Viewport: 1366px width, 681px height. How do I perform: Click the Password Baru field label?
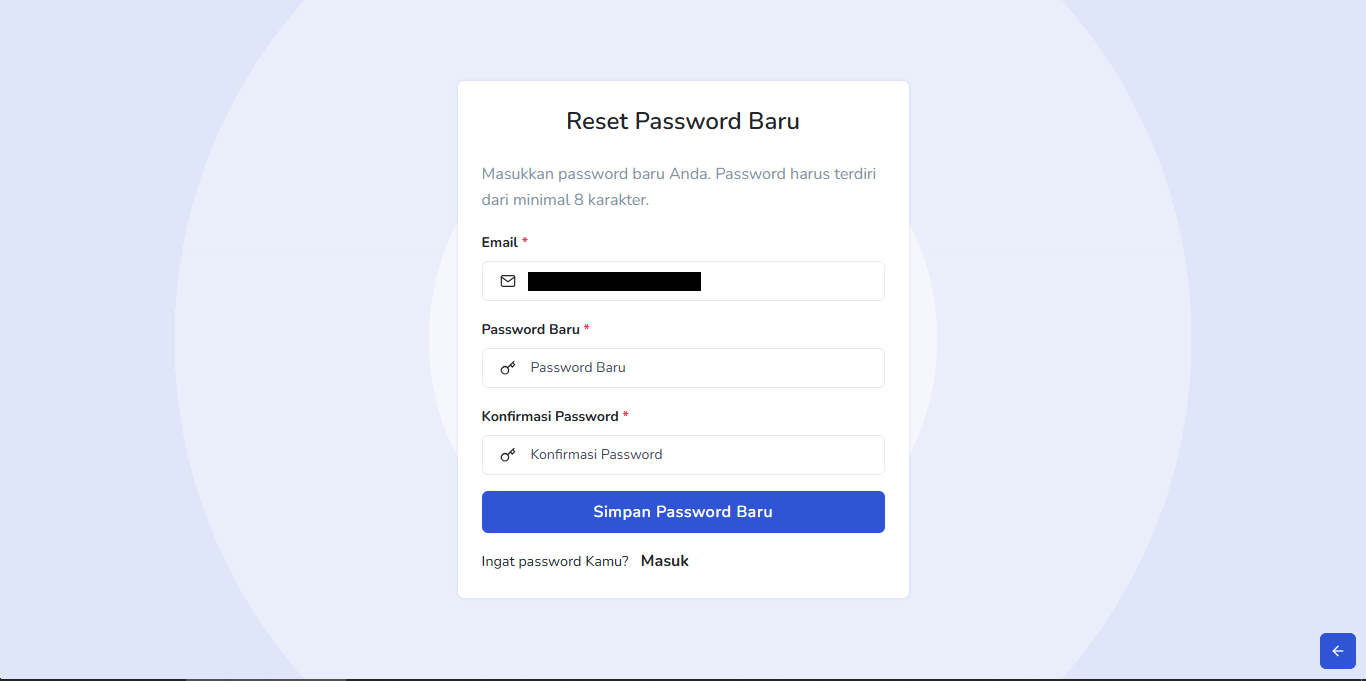pyautogui.click(x=531, y=329)
